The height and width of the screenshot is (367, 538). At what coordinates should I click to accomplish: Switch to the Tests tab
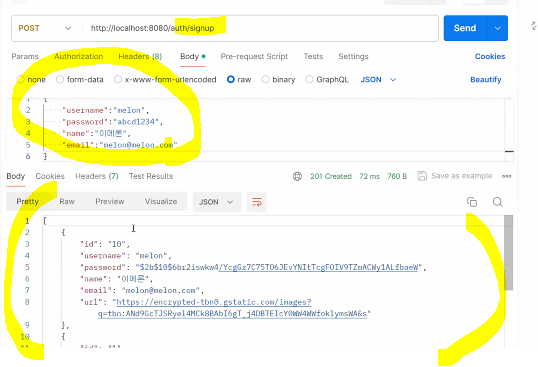(x=313, y=56)
